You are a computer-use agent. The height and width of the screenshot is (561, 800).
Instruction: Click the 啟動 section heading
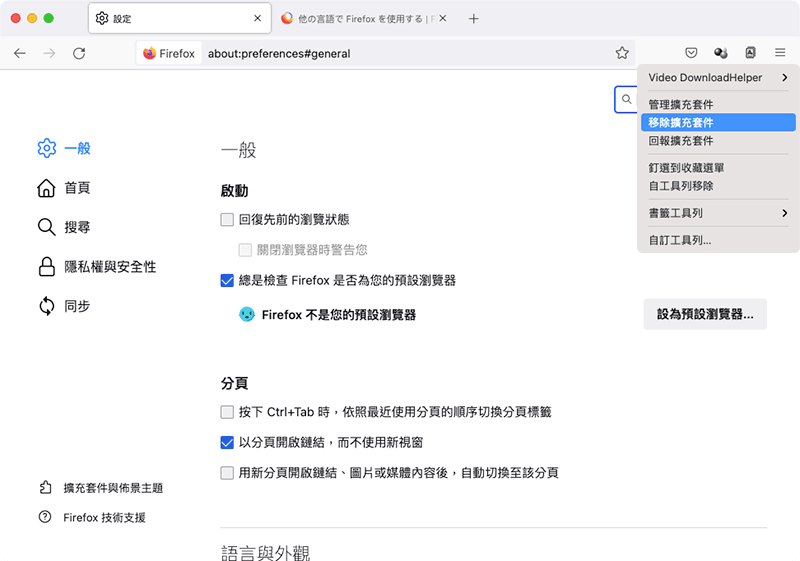point(234,191)
